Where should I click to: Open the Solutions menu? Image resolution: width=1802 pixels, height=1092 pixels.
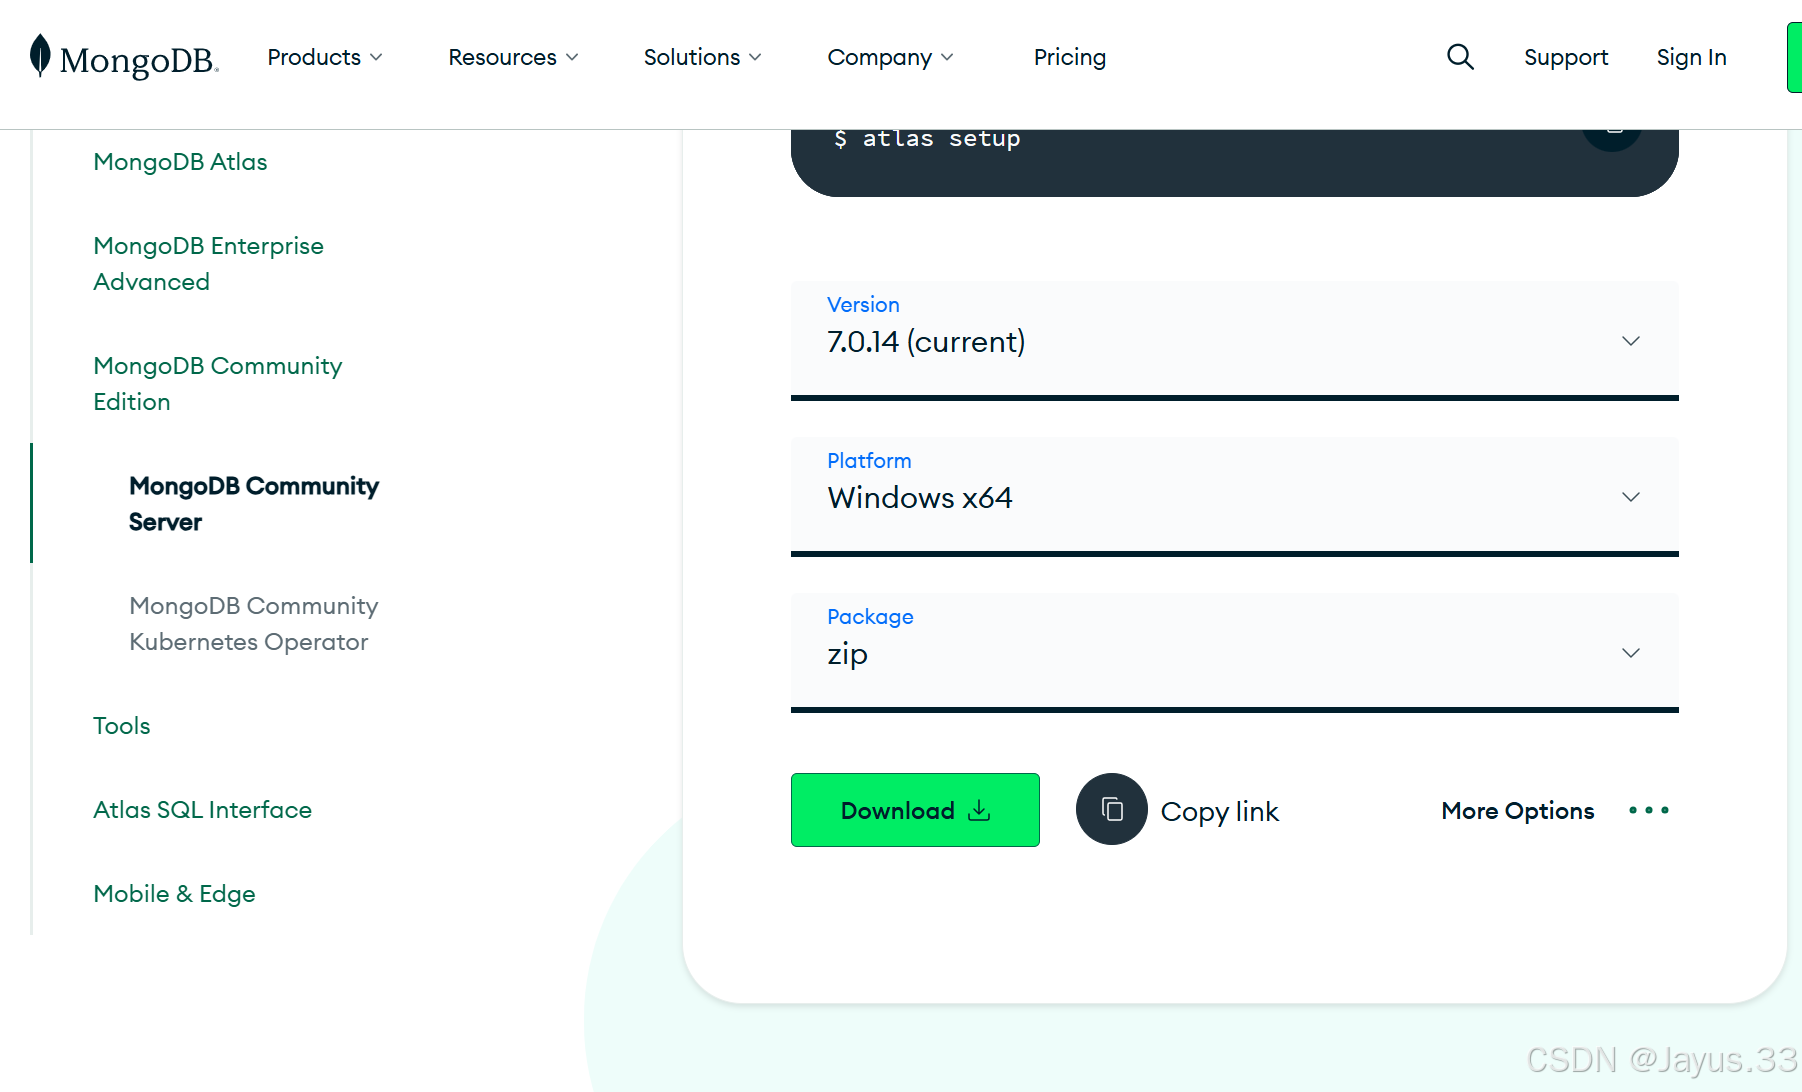(x=702, y=57)
